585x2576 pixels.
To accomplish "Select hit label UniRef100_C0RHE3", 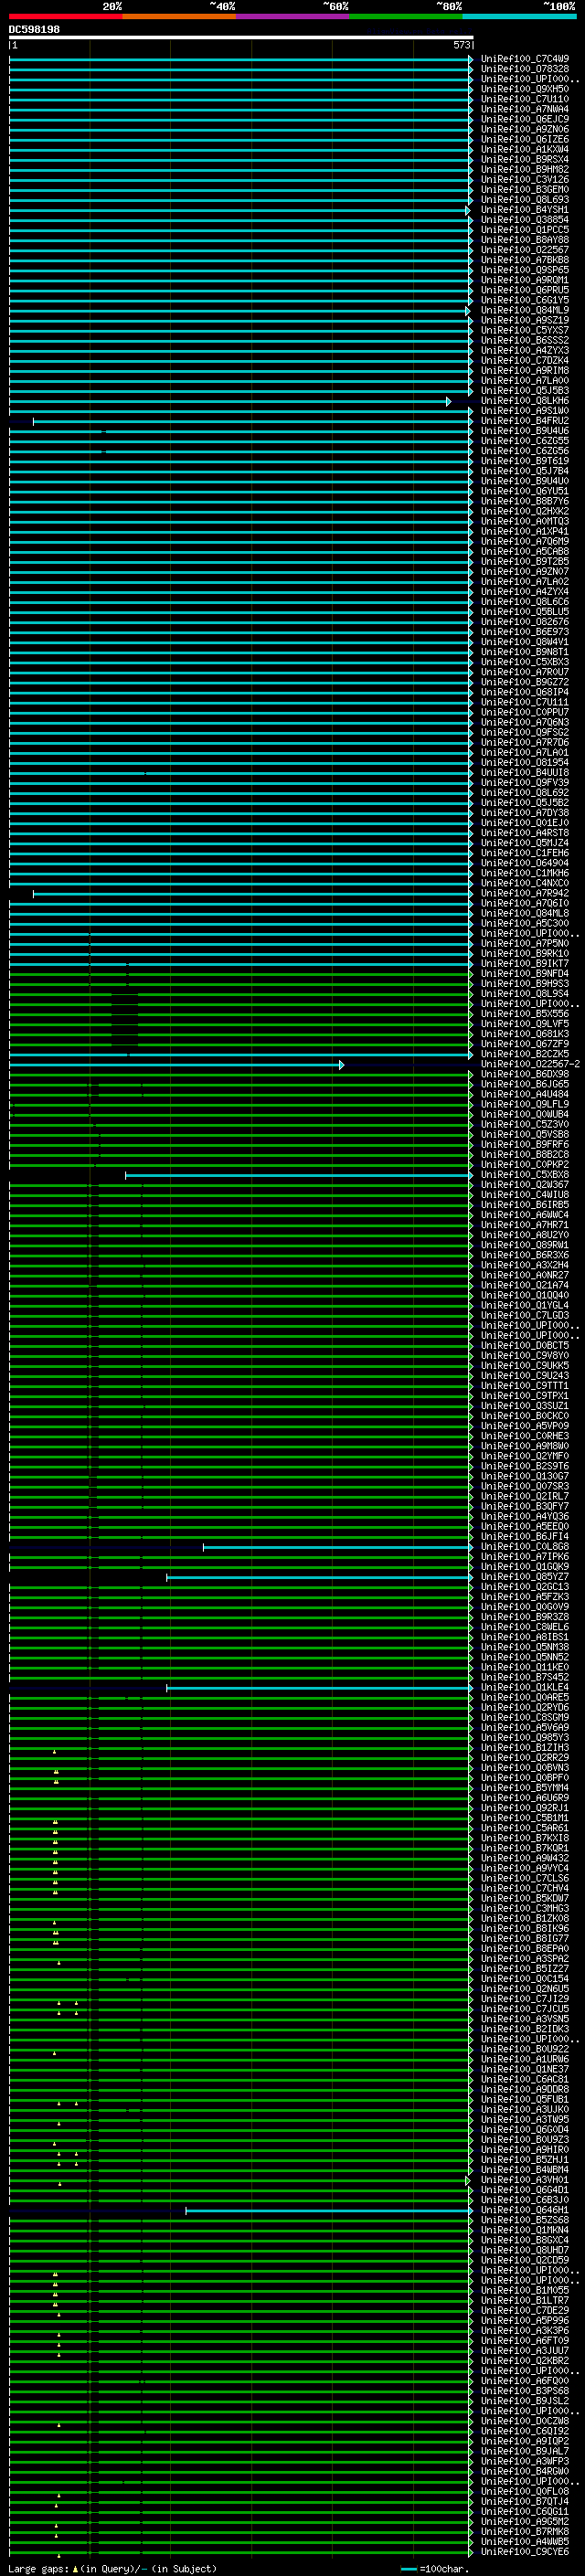I will coord(525,1436).
